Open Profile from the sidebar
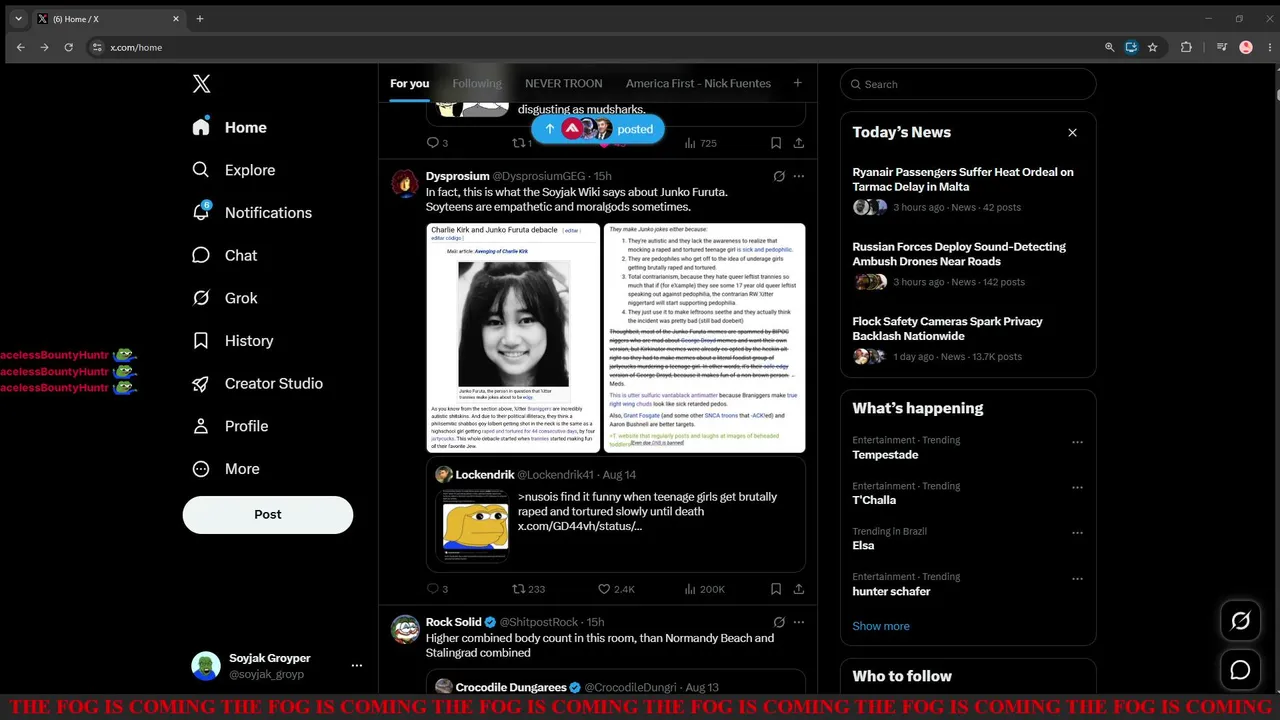Viewport: 1280px width, 720px height. coord(231,426)
